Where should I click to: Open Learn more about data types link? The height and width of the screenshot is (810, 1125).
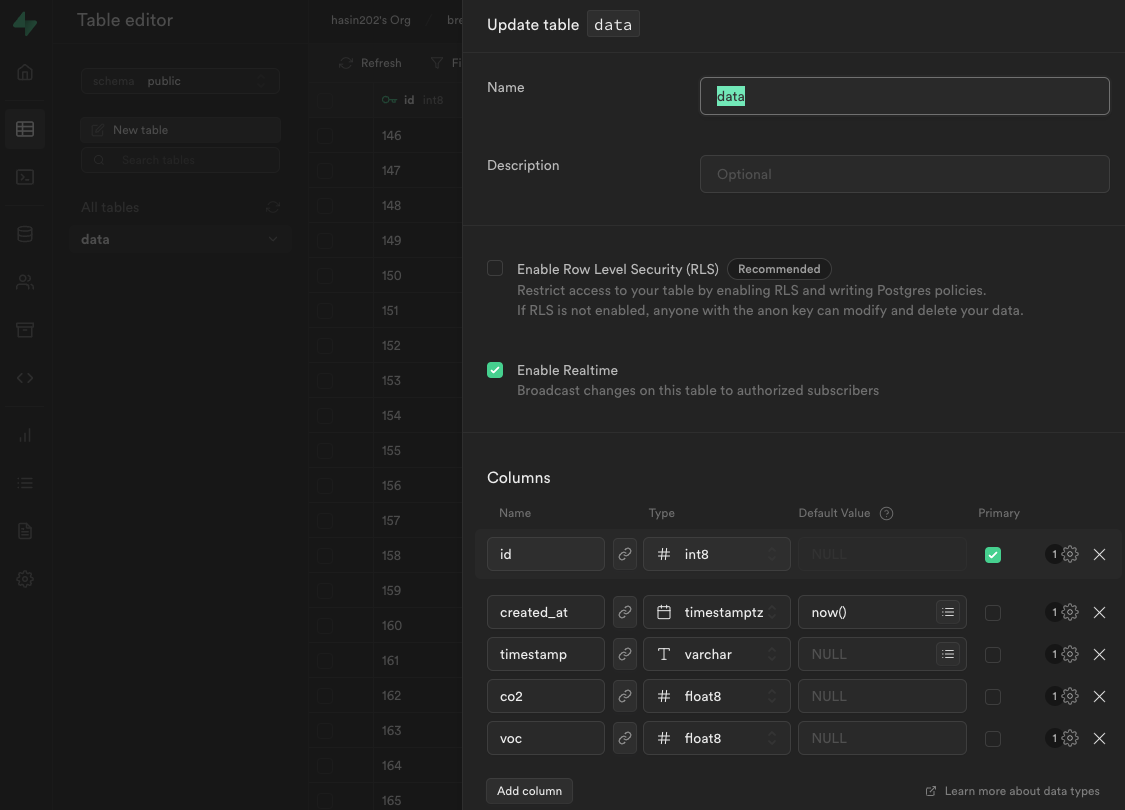click(x=1020, y=791)
